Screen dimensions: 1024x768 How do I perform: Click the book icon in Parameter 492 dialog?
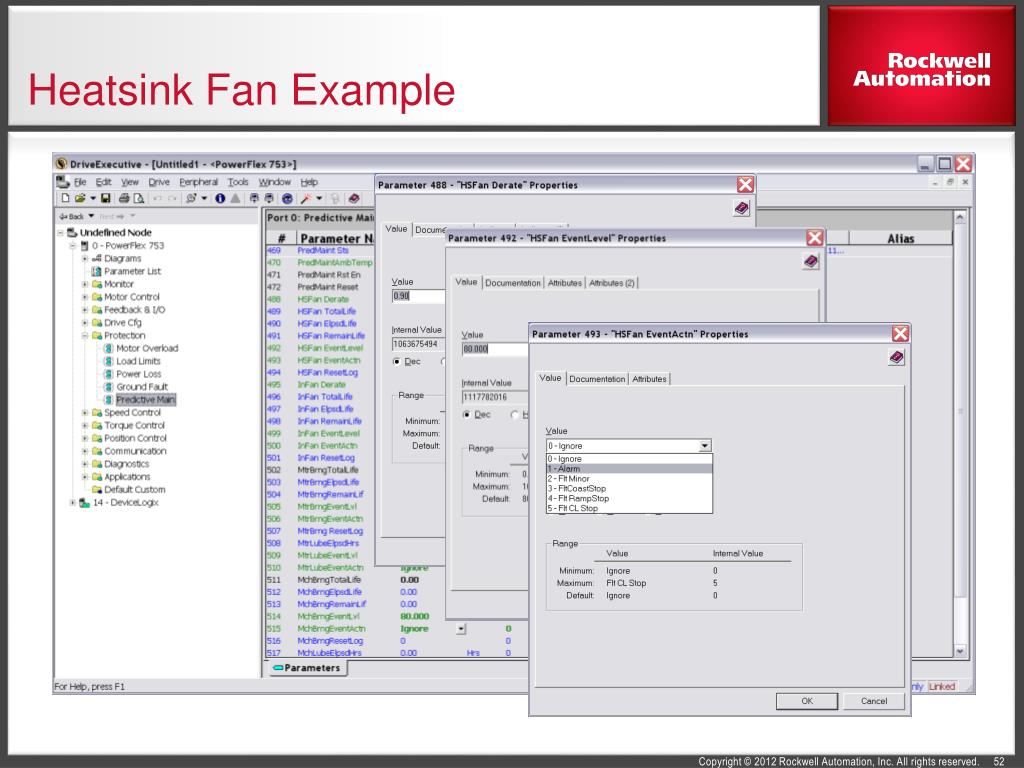click(810, 261)
